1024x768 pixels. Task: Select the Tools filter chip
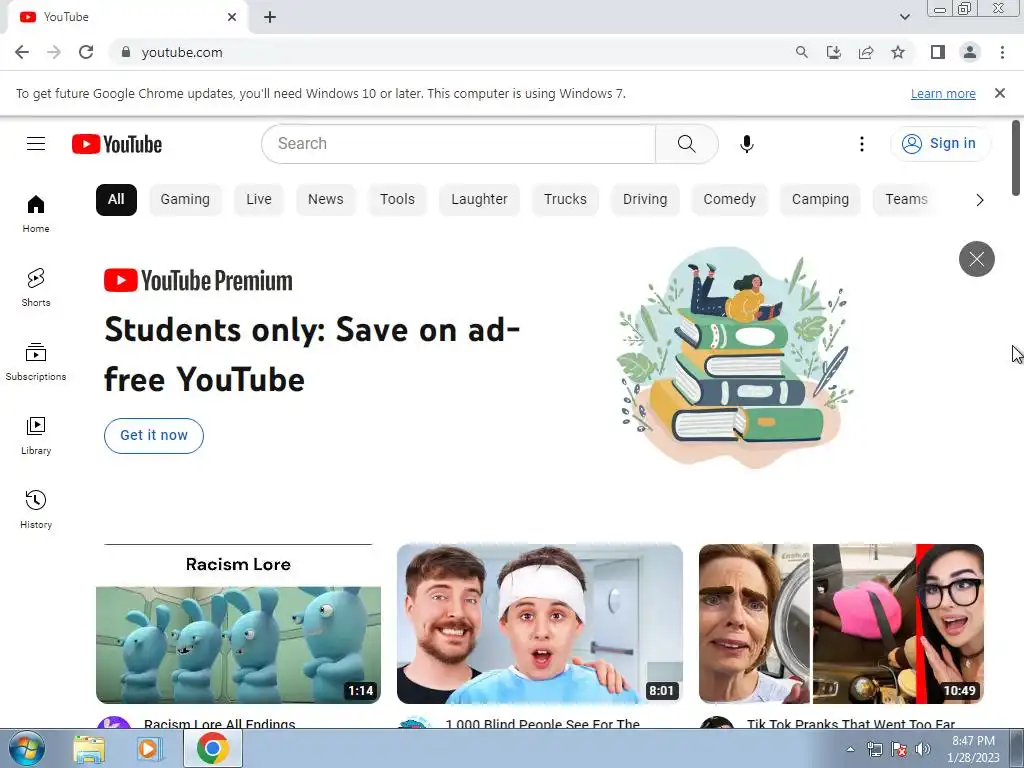point(397,200)
